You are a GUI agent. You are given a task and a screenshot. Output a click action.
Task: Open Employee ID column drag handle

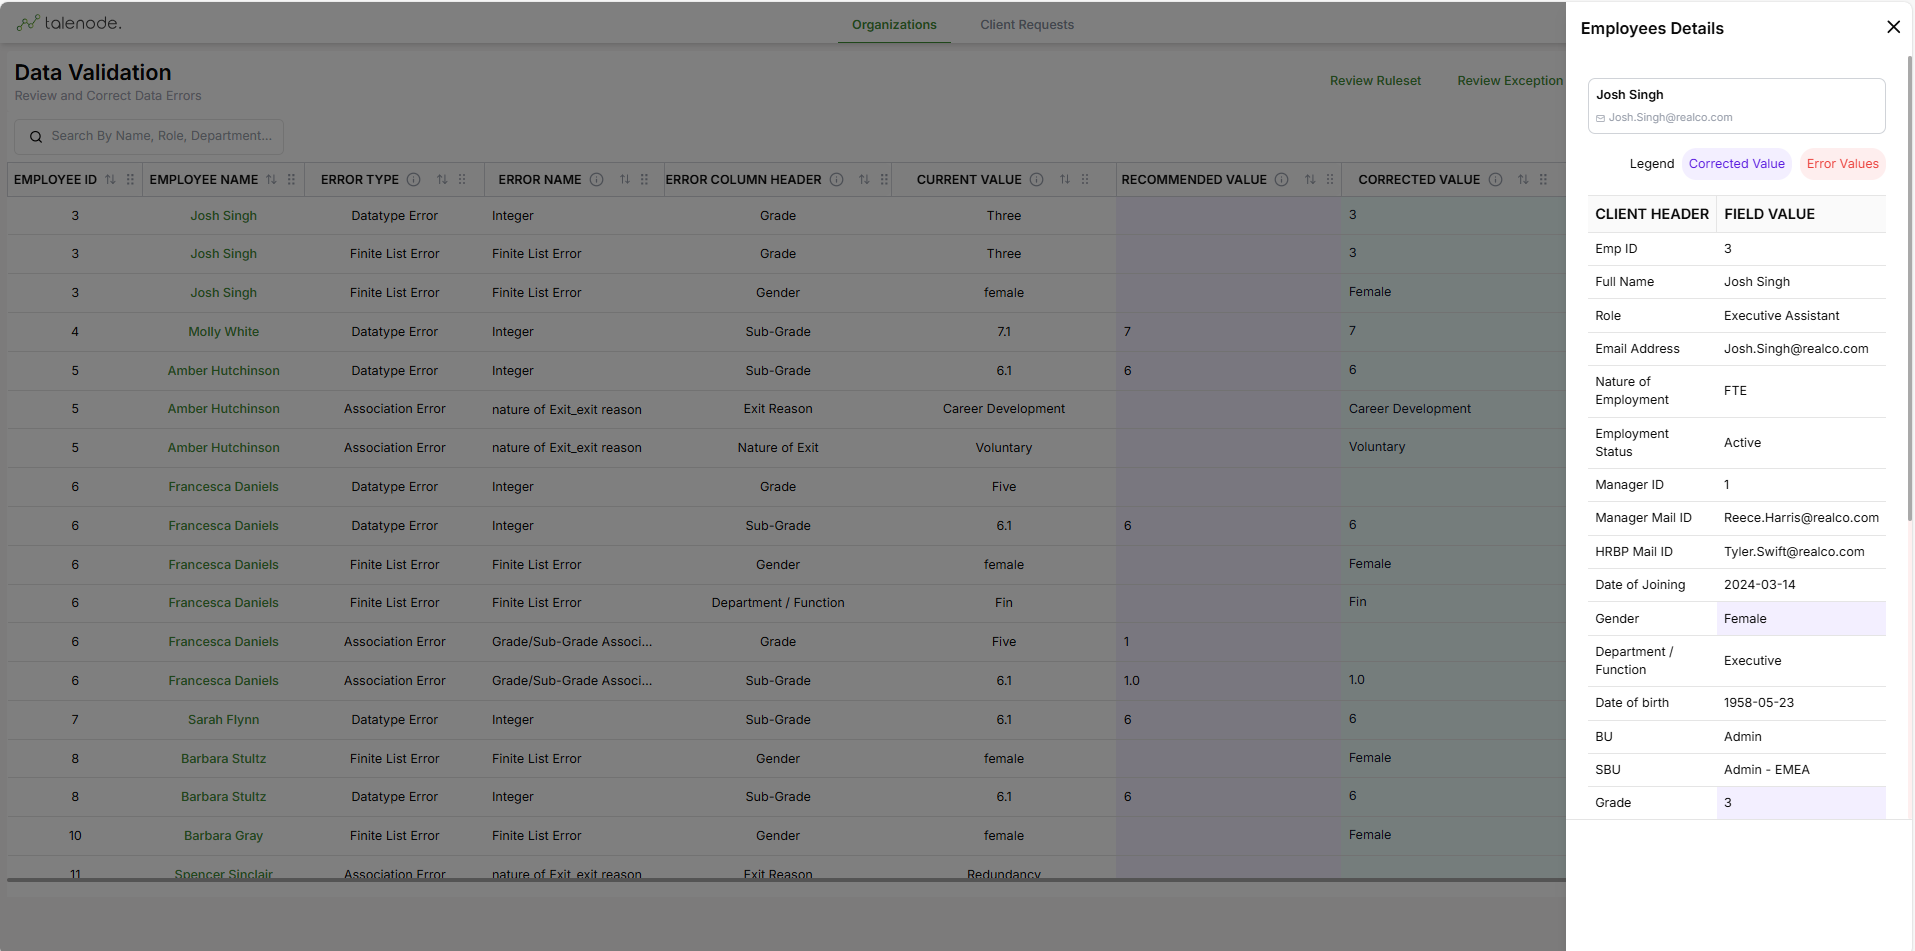tap(130, 179)
